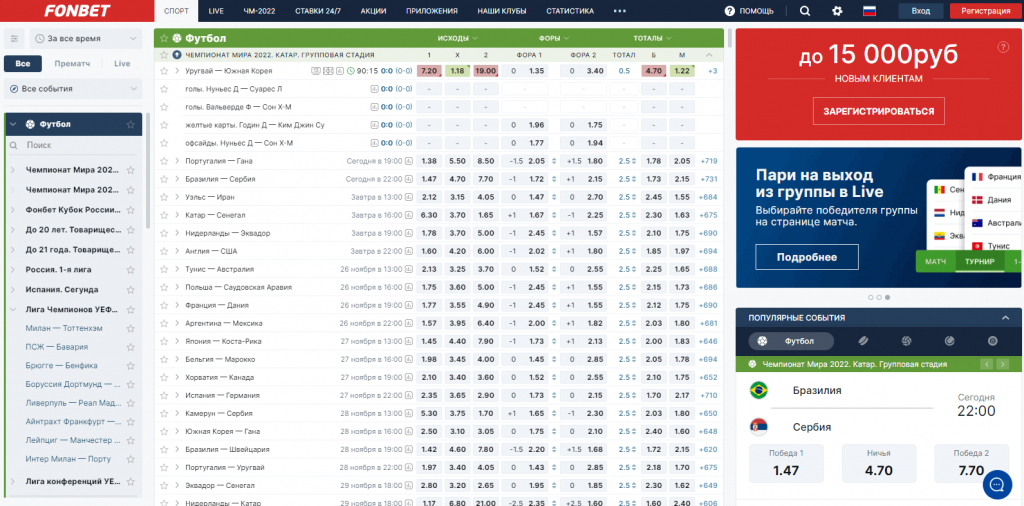Click the question mark on red promo banner
Viewport: 1024px width, 506px height.
[1003, 47]
